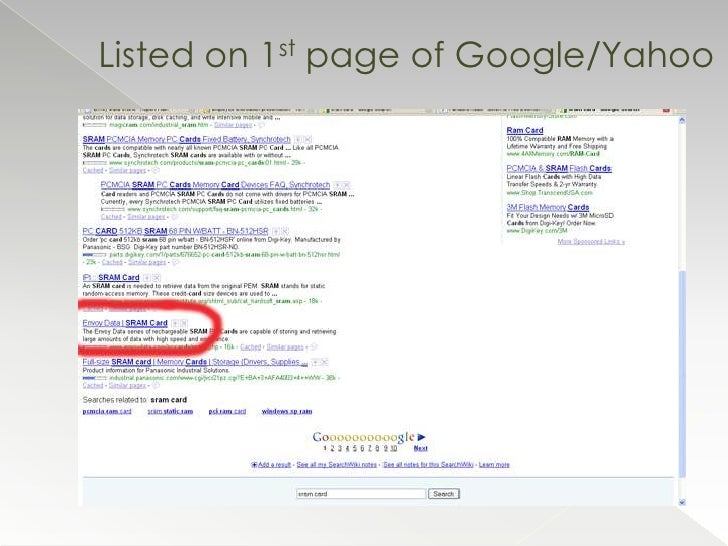The width and height of the screenshot is (728, 546).
Task: Click the remove icon beside the Envoy Data result
Action: 184,323
